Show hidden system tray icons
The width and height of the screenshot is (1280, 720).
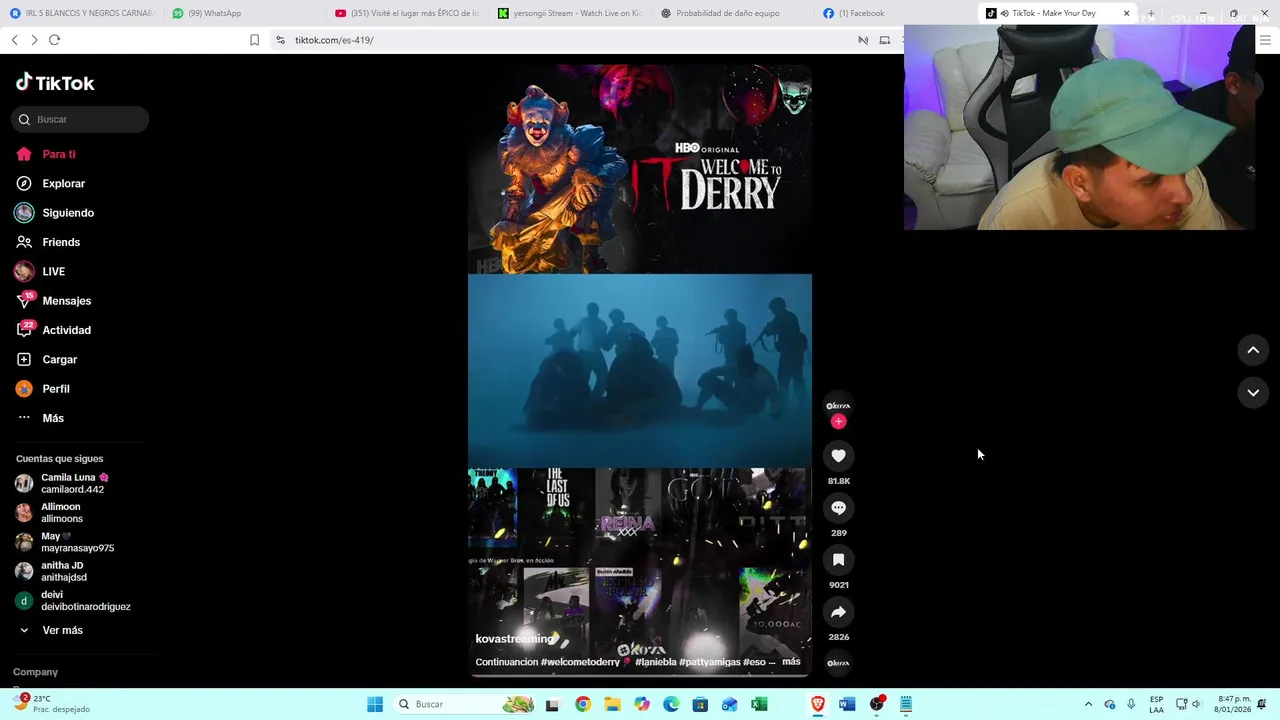coord(1088,704)
